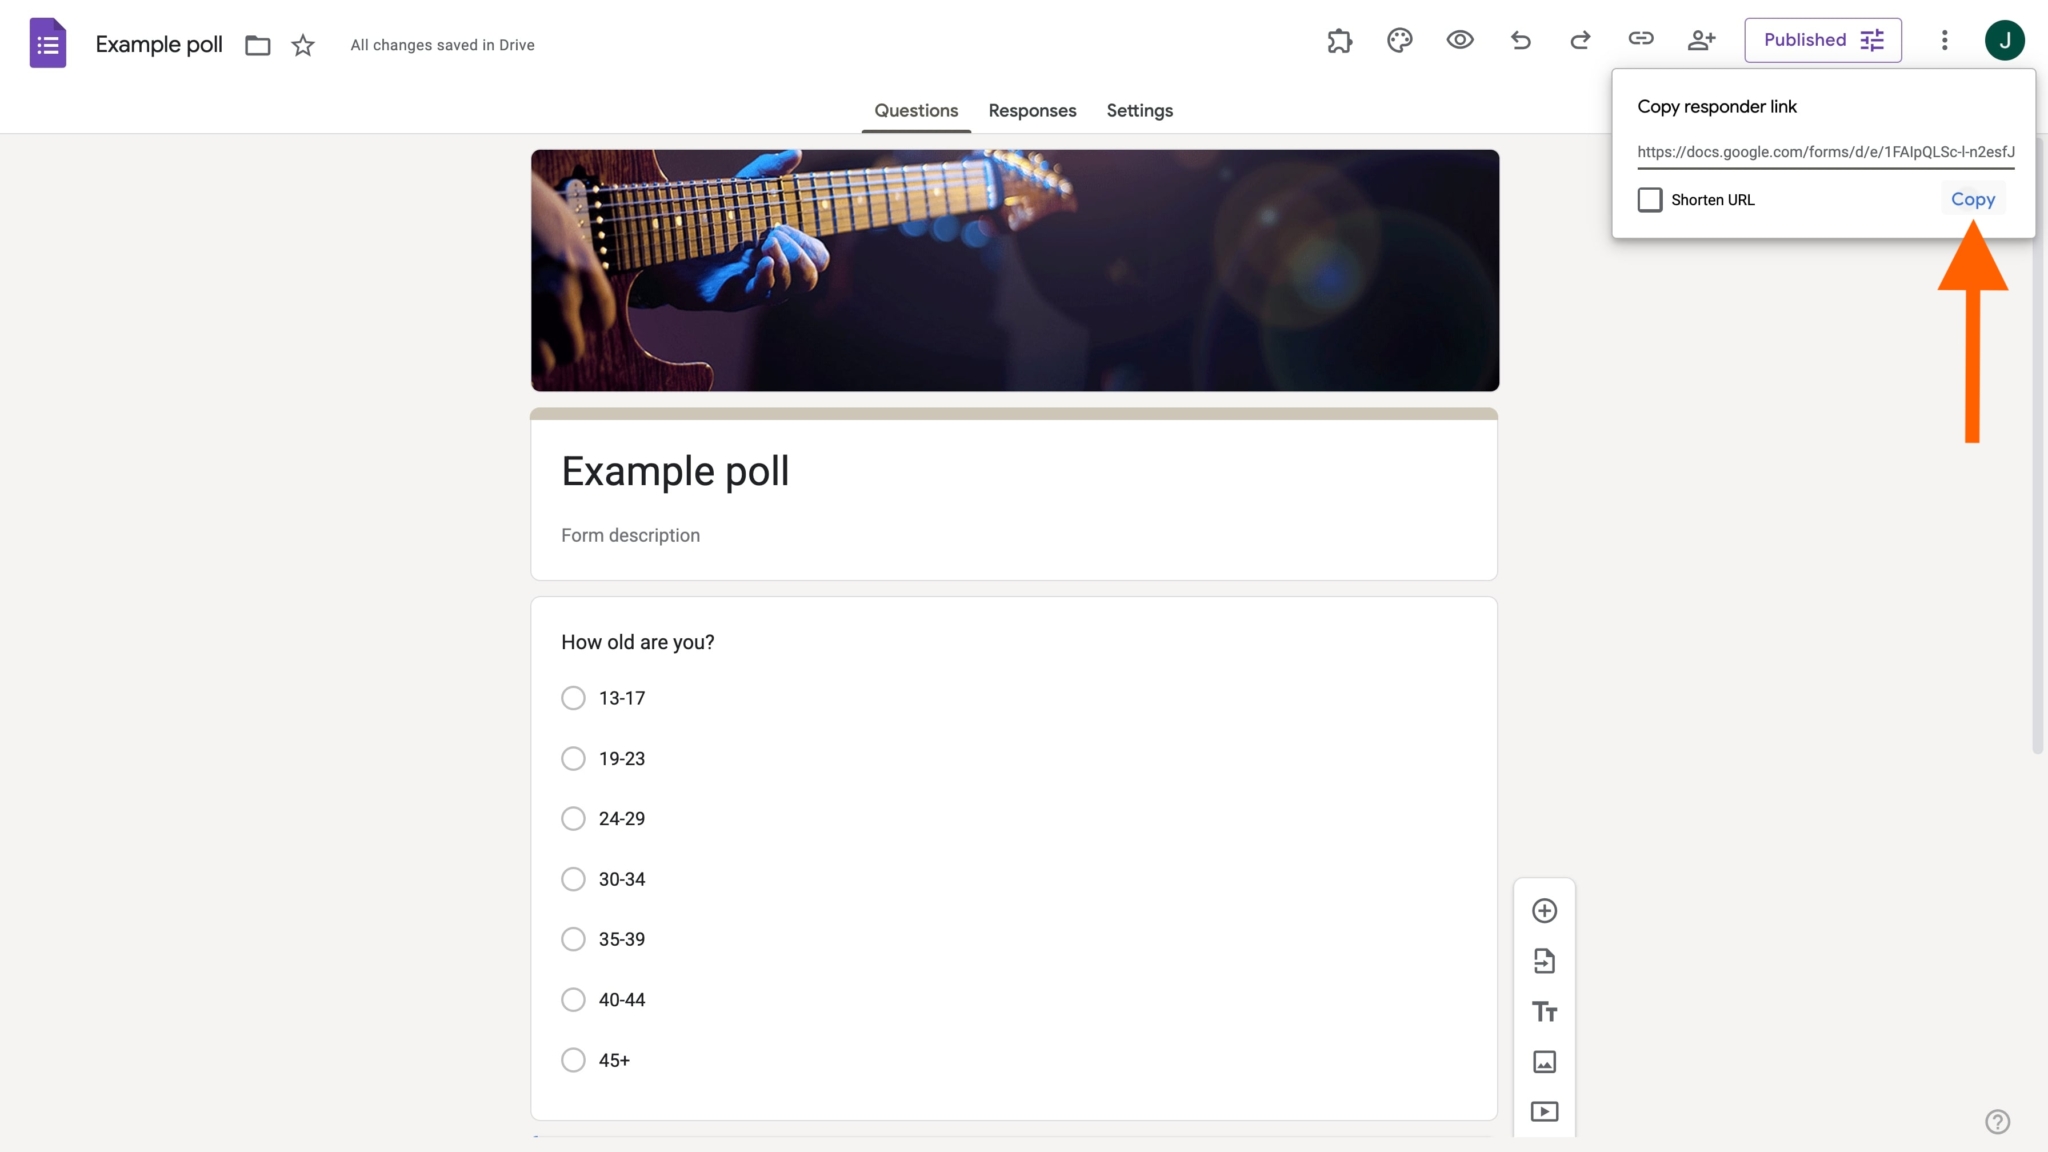Open the Settings tab
Viewport: 2048px width, 1152px height.
[x=1139, y=111]
